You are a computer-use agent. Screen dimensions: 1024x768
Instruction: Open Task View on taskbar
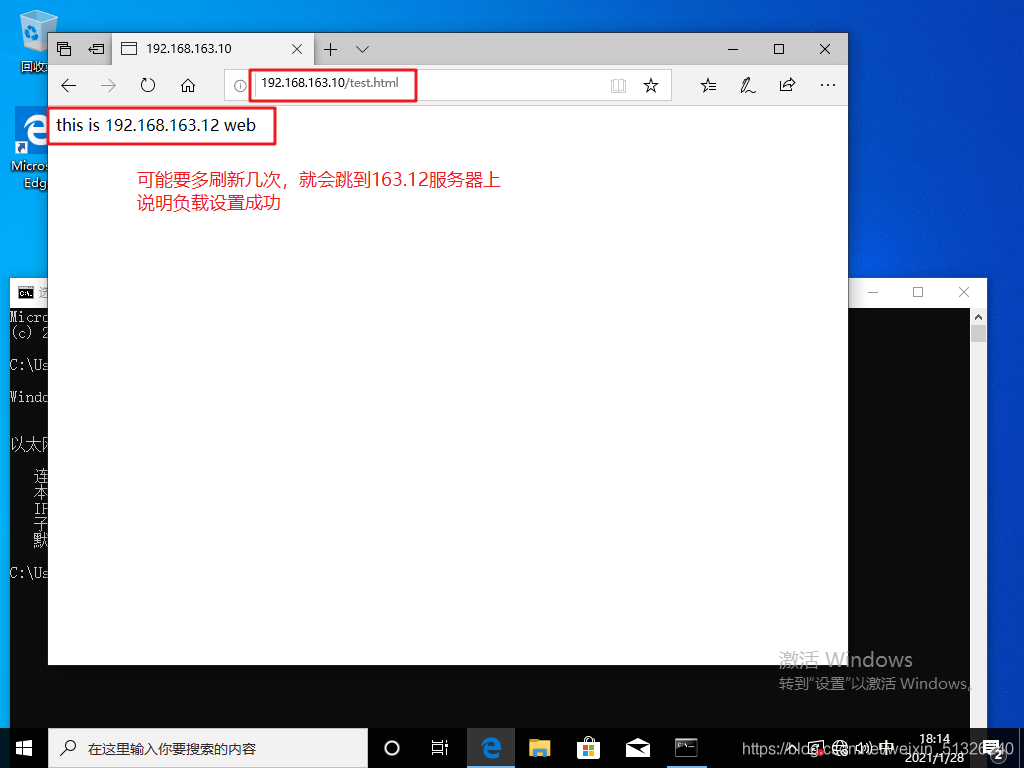[440, 748]
